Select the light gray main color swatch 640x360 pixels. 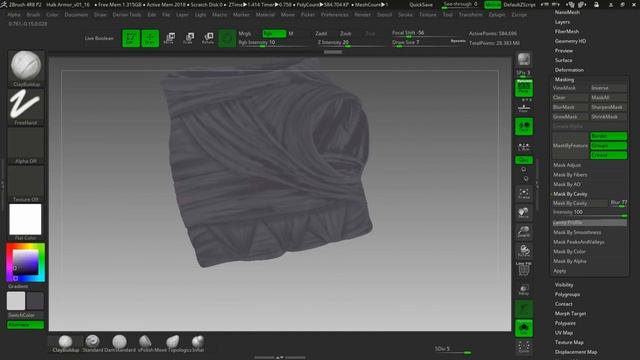[16, 301]
